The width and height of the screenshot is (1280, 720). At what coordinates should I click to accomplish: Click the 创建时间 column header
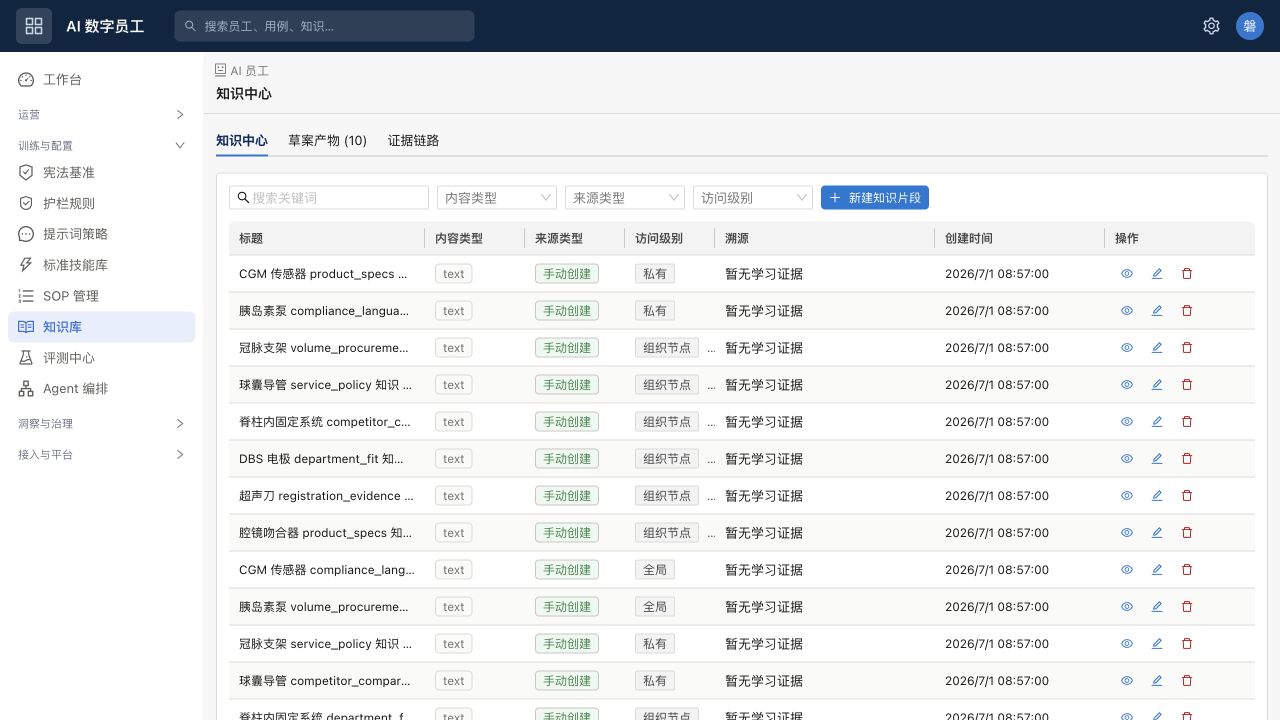1020,238
